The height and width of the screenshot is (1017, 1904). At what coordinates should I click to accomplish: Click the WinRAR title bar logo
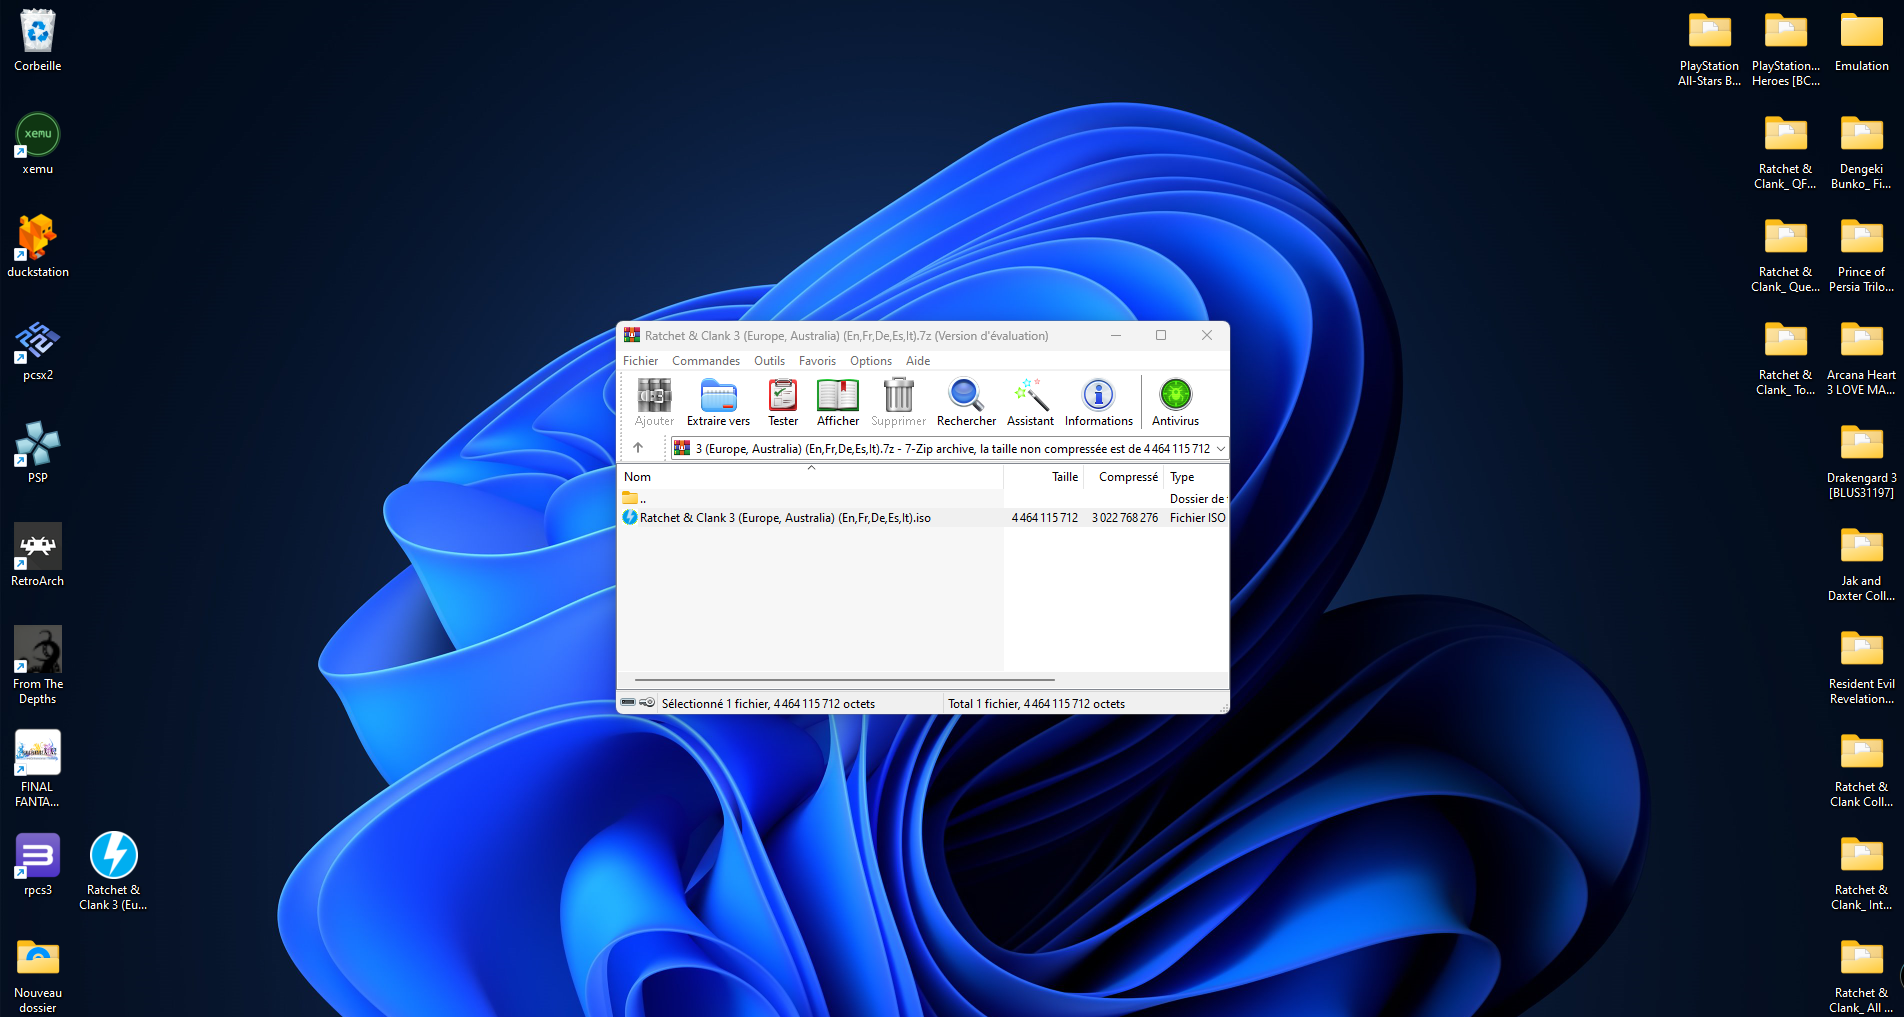(x=632, y=335)
